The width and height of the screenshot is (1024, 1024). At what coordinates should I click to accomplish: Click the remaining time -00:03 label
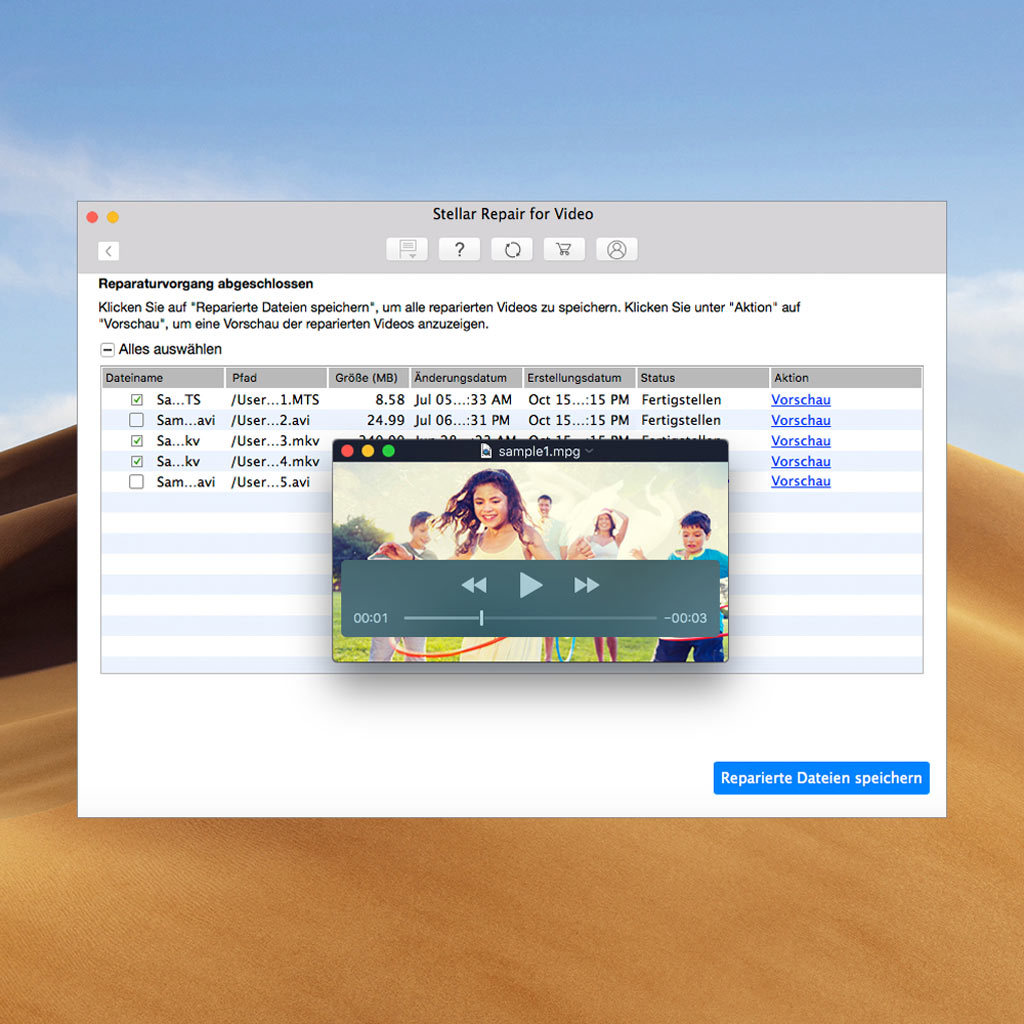[x=685, y=618]
